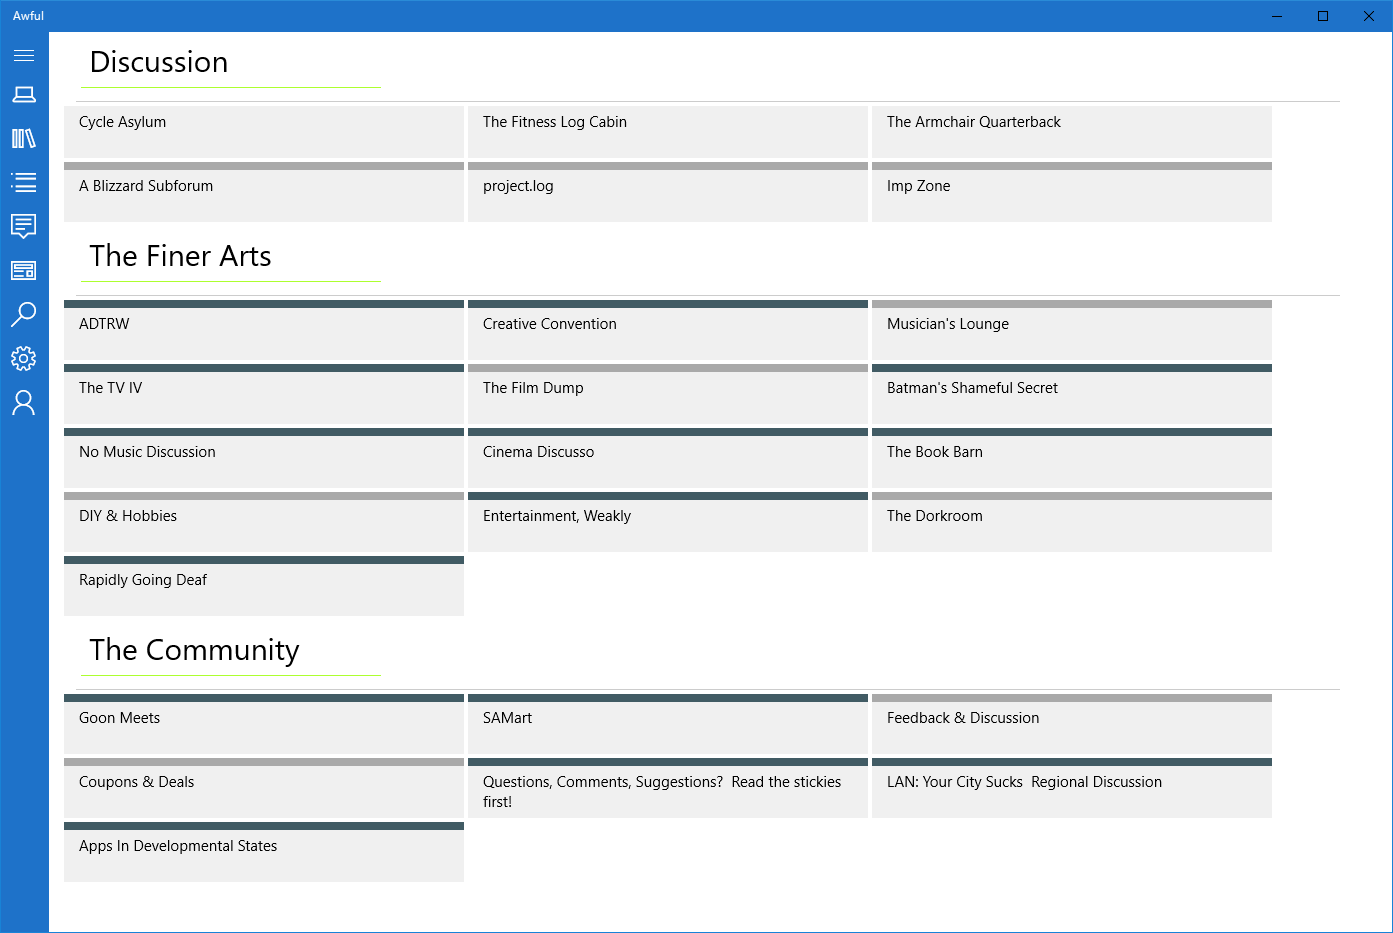
Task: Open search with the magnifying glass icon
Action: pyautogui.click(x=24, y=314)
